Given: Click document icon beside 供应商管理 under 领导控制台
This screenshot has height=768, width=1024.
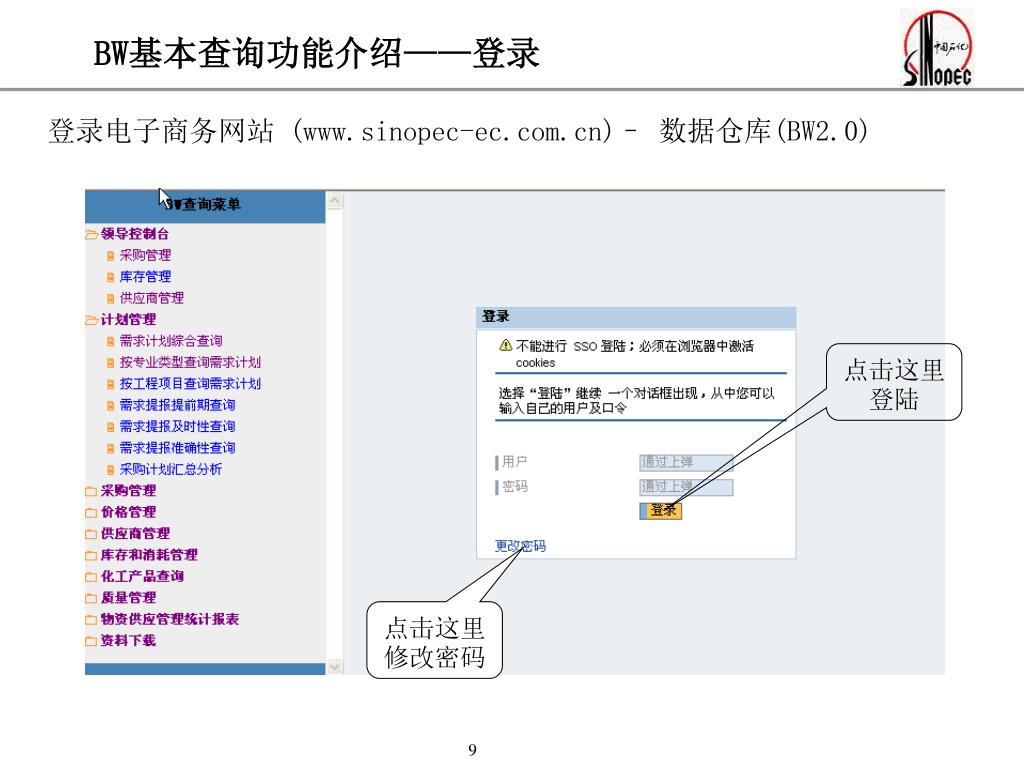Looking at the screenshot, I should tap(111, 298).
